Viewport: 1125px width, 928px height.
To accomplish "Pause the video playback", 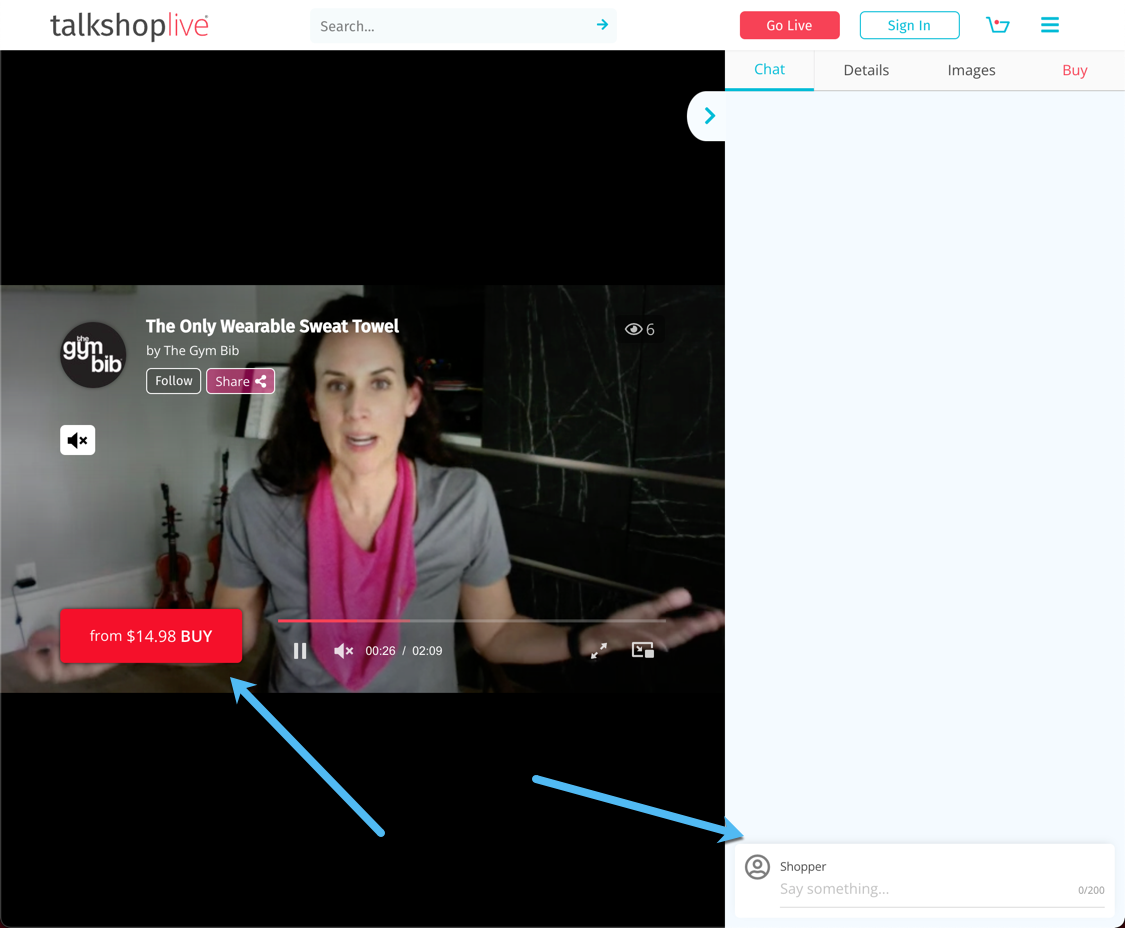I will (x=300, y=650).
